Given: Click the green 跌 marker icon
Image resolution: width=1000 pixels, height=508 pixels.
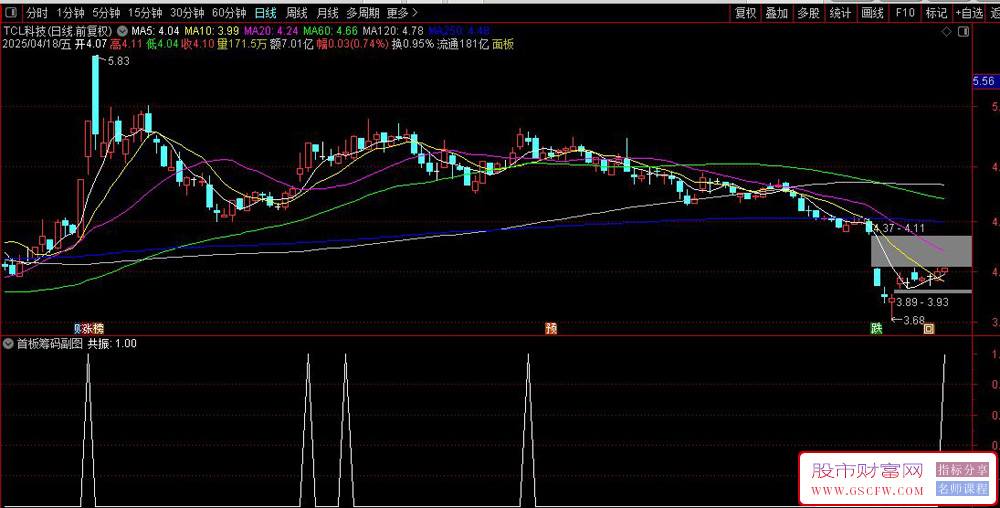Looking at the screenshot, I should pos(877,329).
